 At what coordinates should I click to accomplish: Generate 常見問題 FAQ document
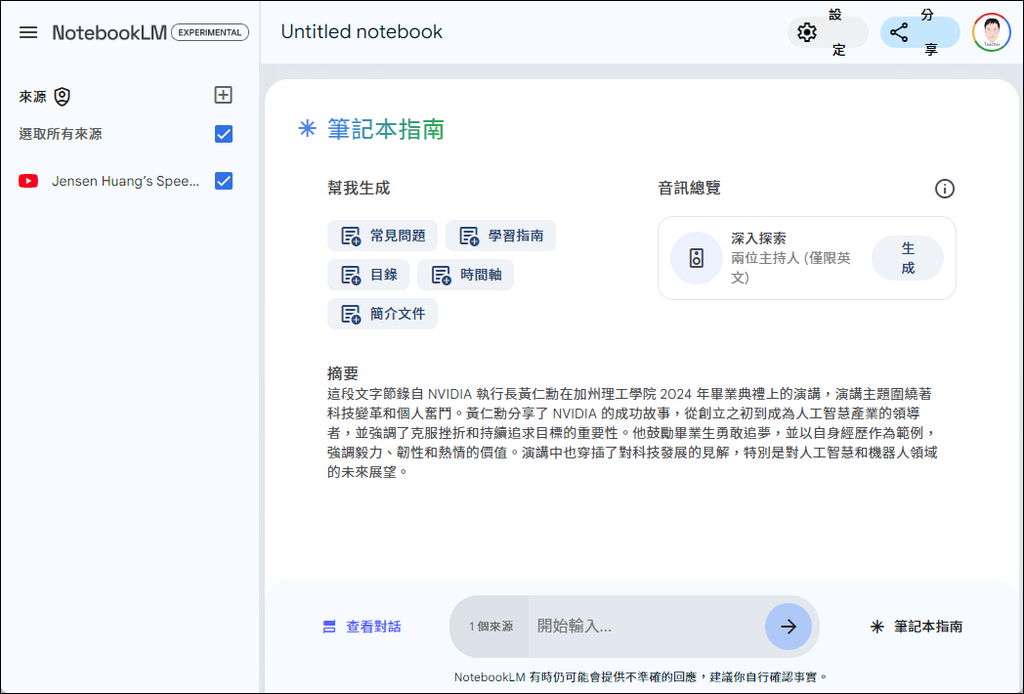(382, 236)
